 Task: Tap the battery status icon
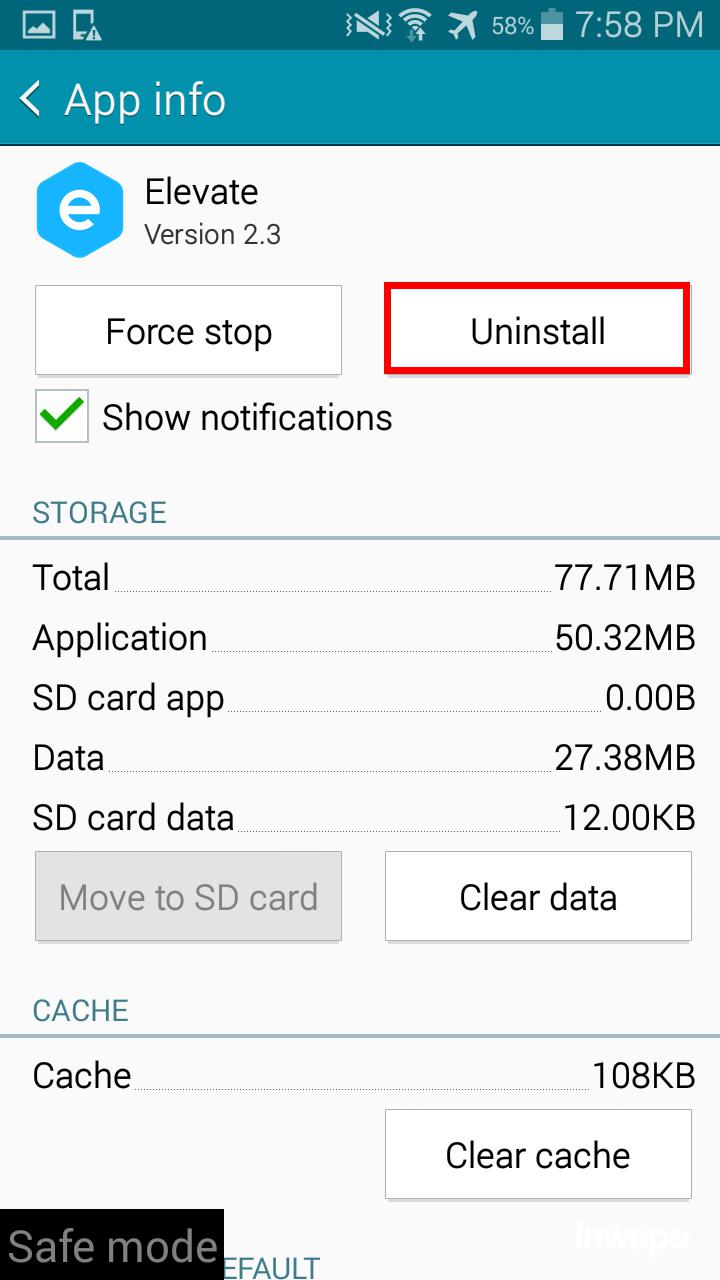pos(551,25)
